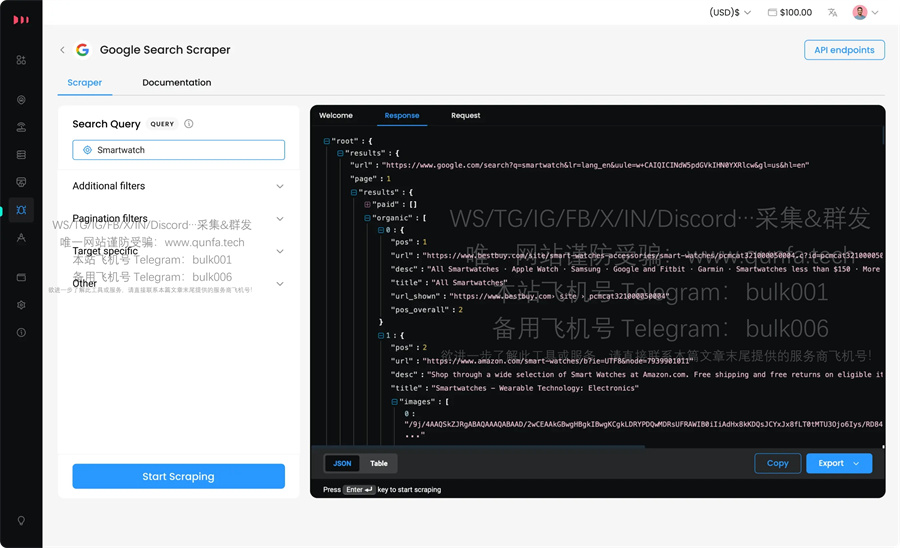
Task: Click the Google logo icon
Action: [x=83, y=50]
